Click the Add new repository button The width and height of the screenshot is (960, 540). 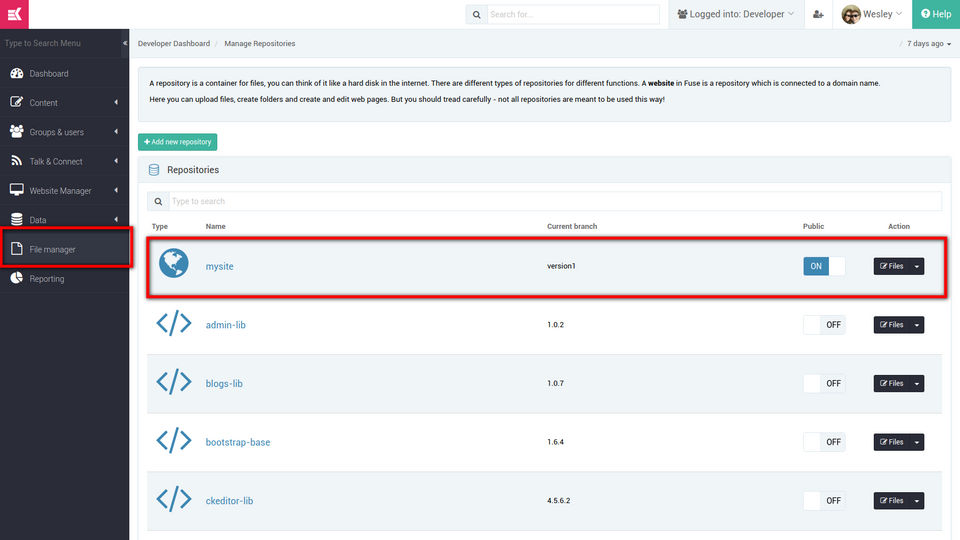[x=178, y=142]
